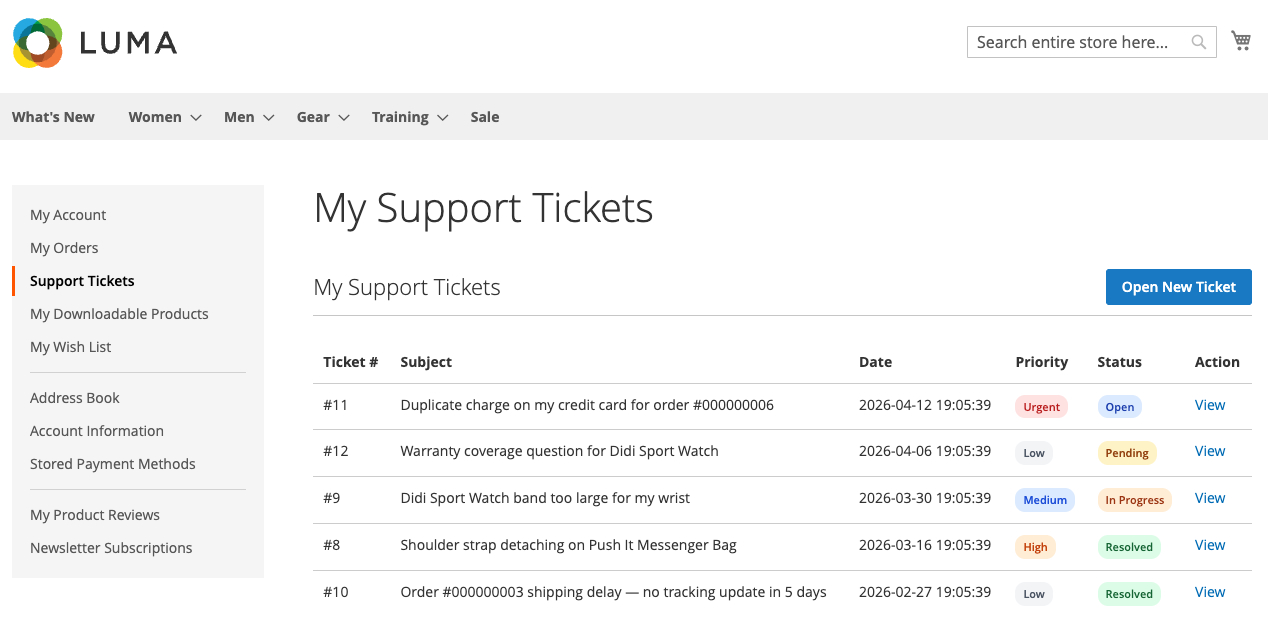Open Stored Payment Methods
Viewport: 1268px width, 621px height.
coord(113,464)
